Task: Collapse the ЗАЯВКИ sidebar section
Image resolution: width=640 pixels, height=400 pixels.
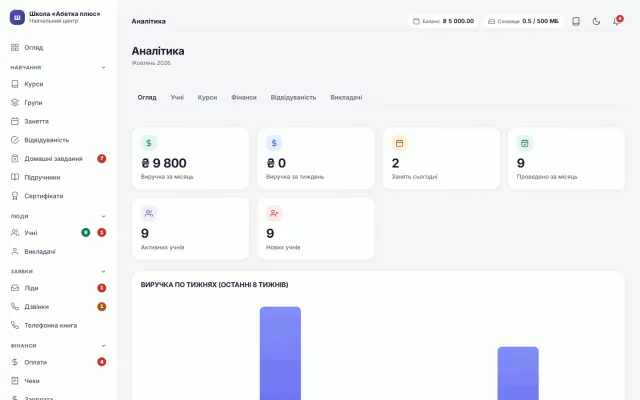Action: [x=103, y=271]
